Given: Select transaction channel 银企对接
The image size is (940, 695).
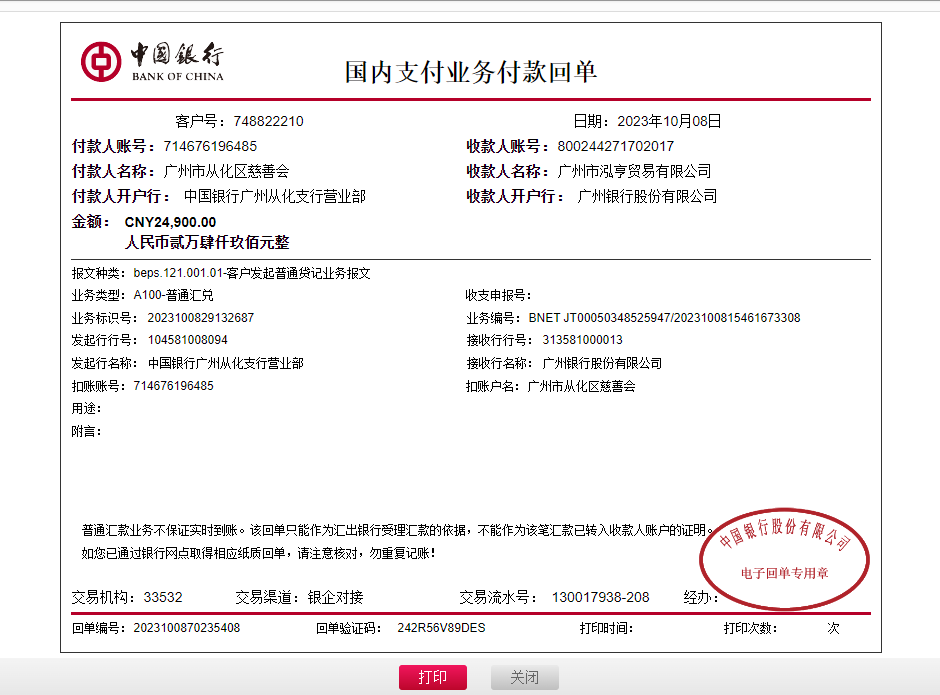Looking at the screenshot, I should (336, 597).
